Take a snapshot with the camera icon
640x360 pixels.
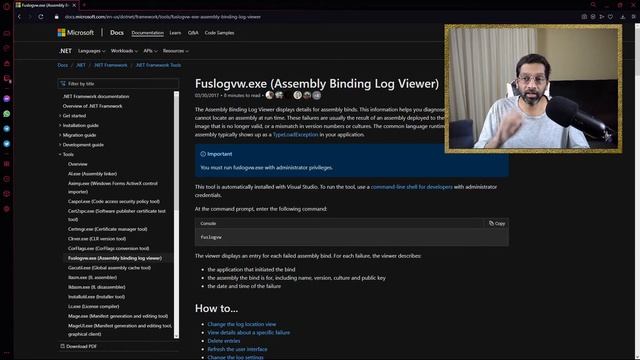[x=584, y=17]
